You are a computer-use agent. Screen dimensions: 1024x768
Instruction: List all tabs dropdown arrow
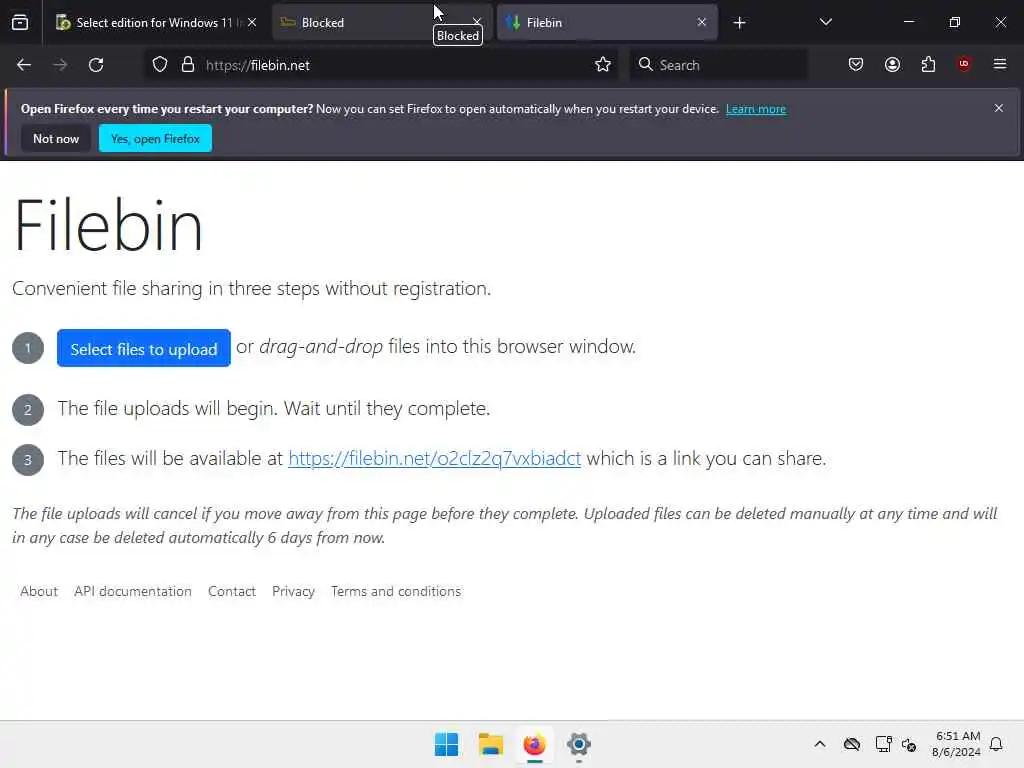[825, 23]
